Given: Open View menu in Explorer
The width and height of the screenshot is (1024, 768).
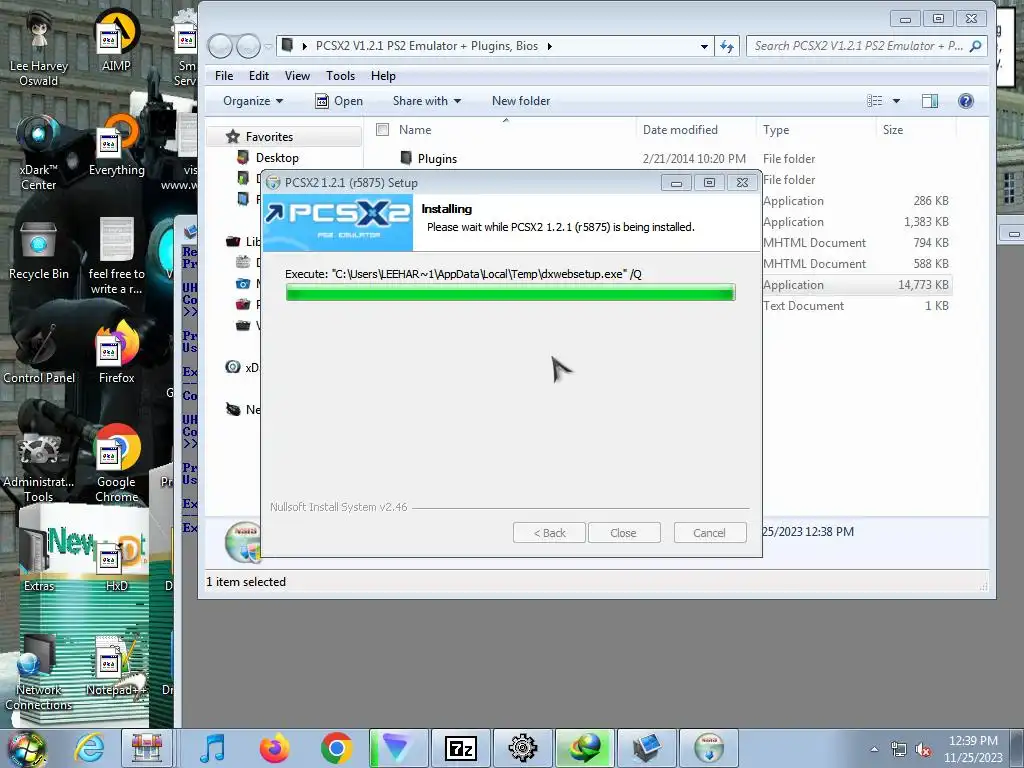Looking at the screenshot, I should [297, 76].
